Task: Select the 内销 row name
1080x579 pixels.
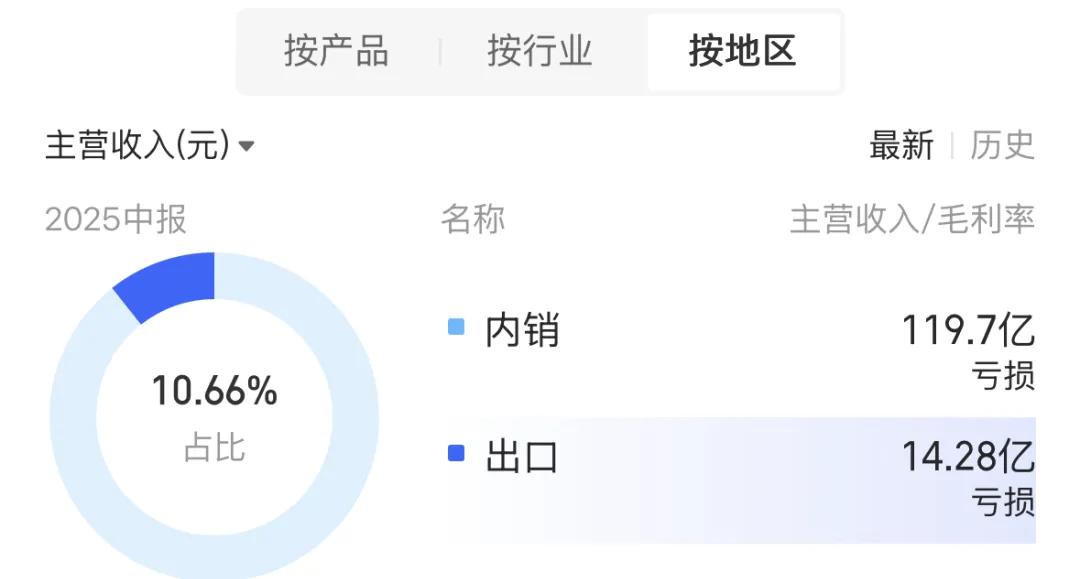Action: pyautogui.click(x=522, y=330)
